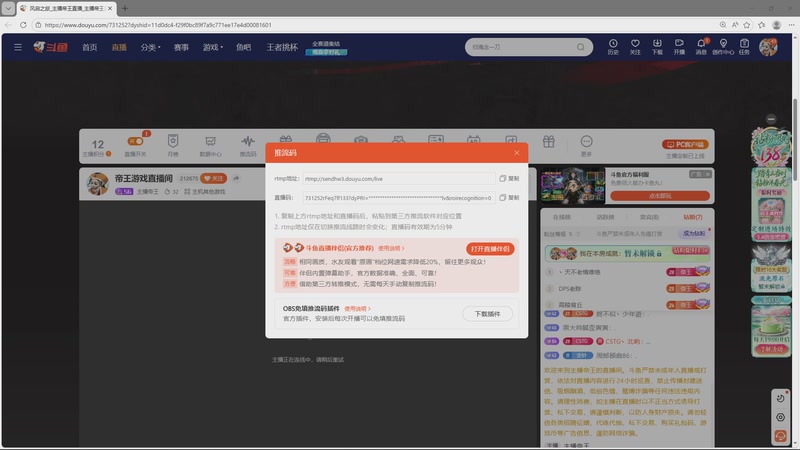The image size is (800, 450).
Task: Expand the 分类 category dropdown
Action: point(151,47)
